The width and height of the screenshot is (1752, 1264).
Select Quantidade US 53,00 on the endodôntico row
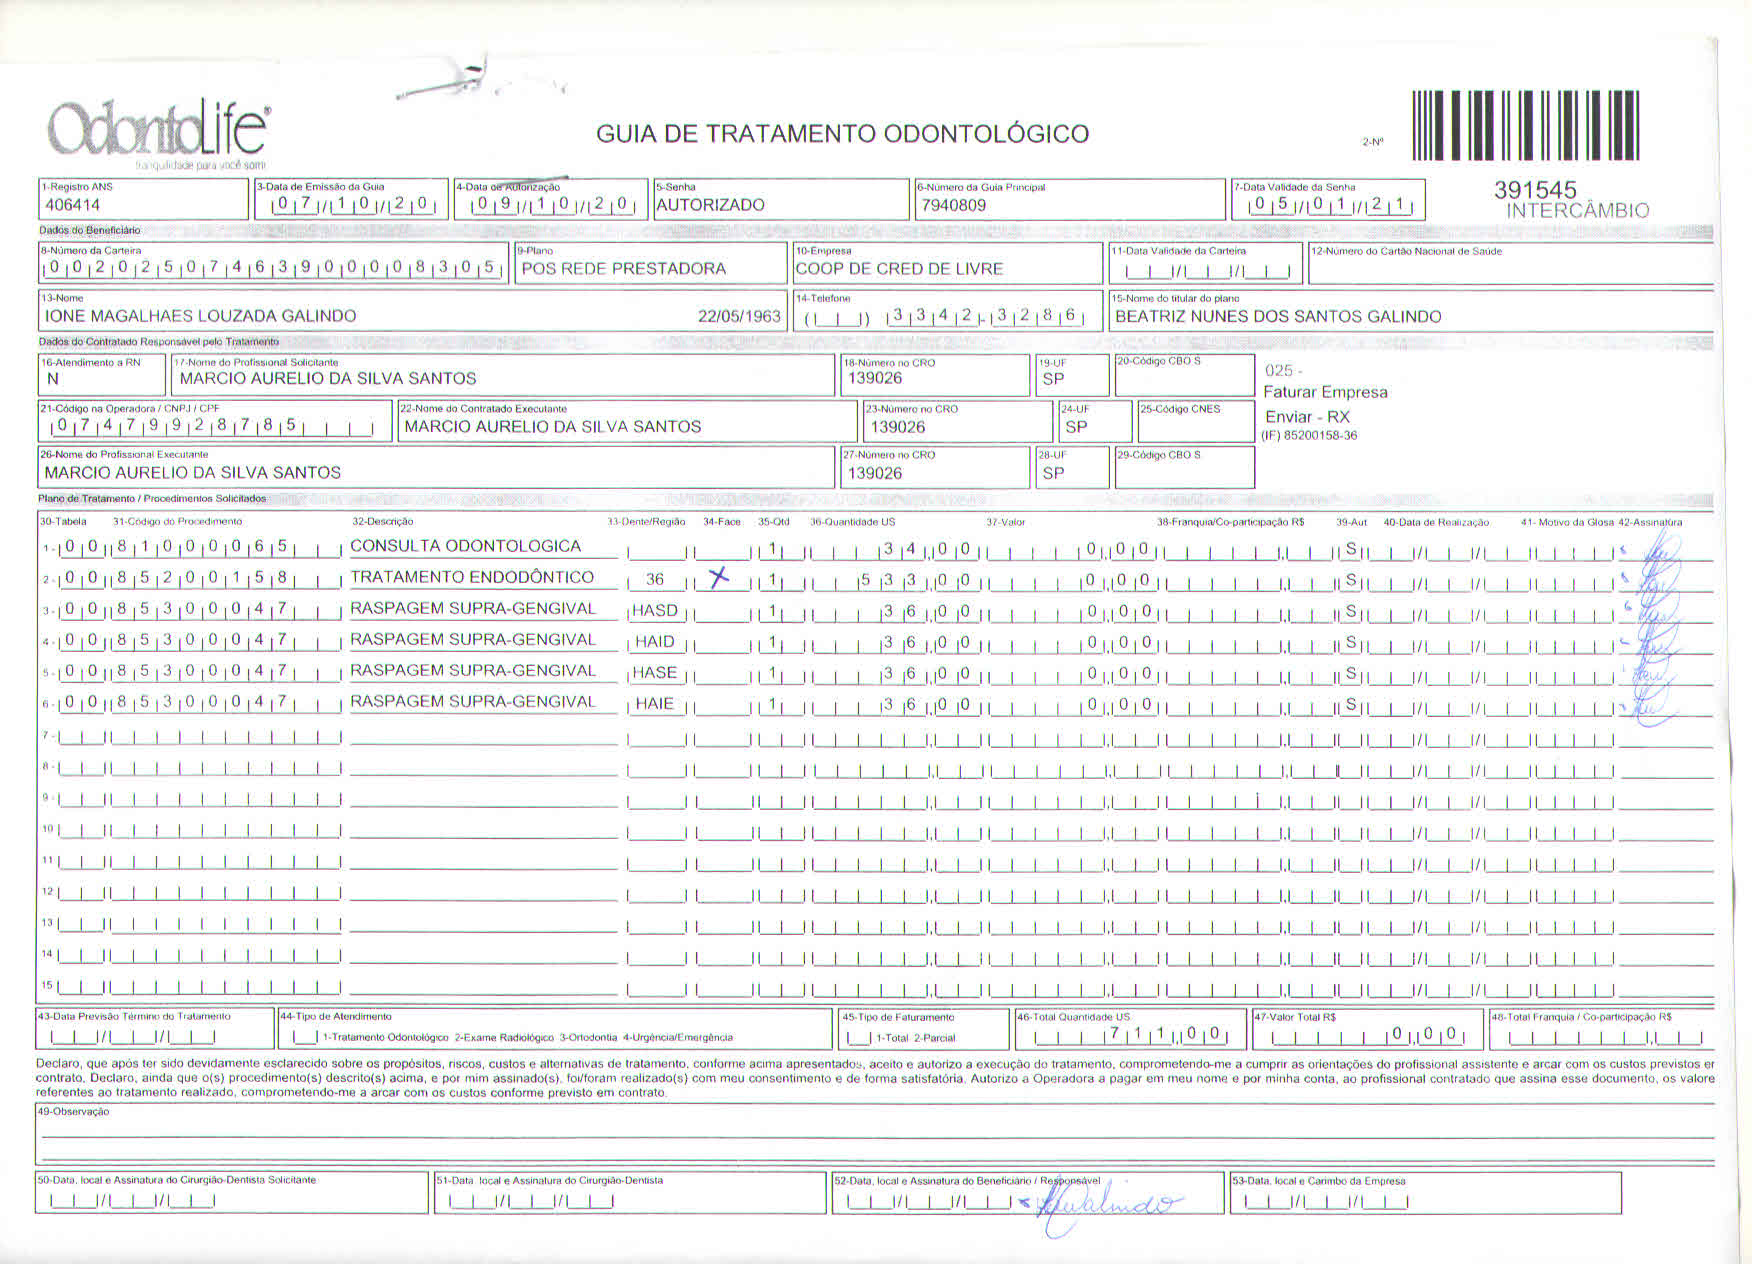pos(915,580)
